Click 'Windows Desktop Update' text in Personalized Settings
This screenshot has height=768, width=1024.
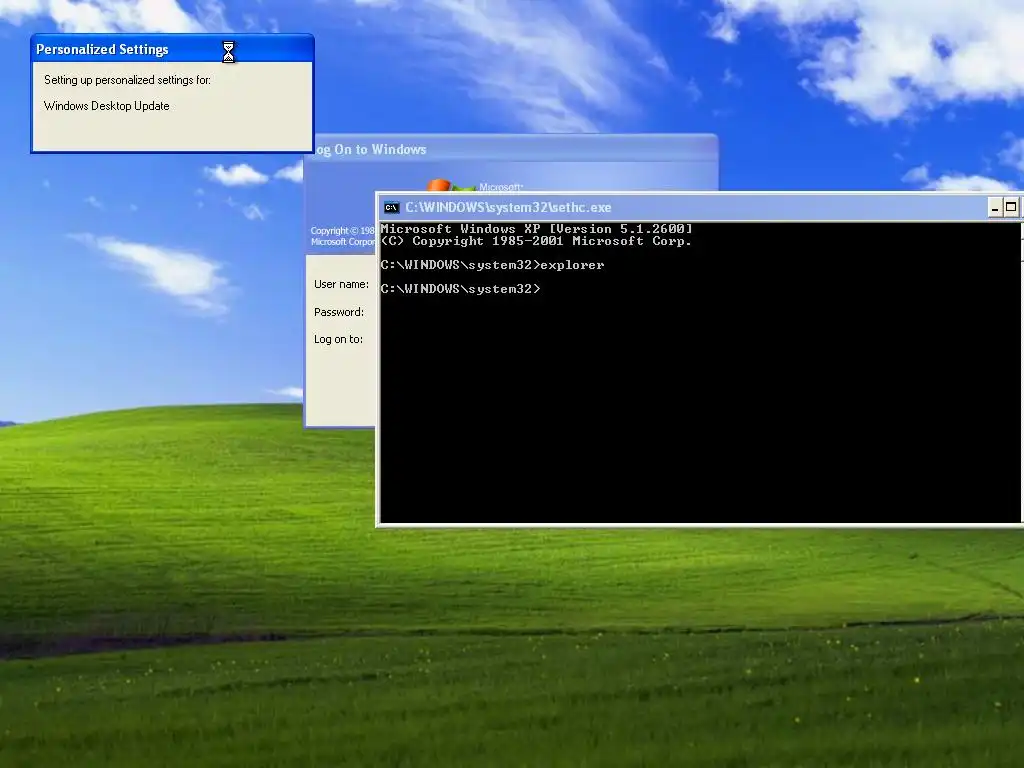[x=106, y=106]
